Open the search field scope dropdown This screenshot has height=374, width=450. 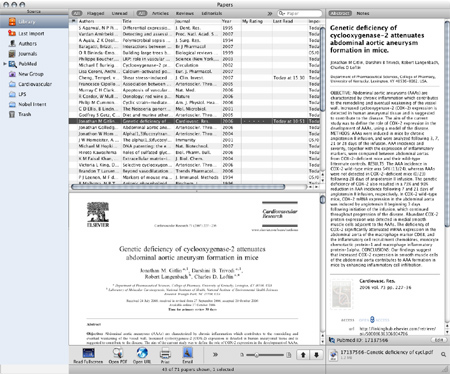click(282, 13)
